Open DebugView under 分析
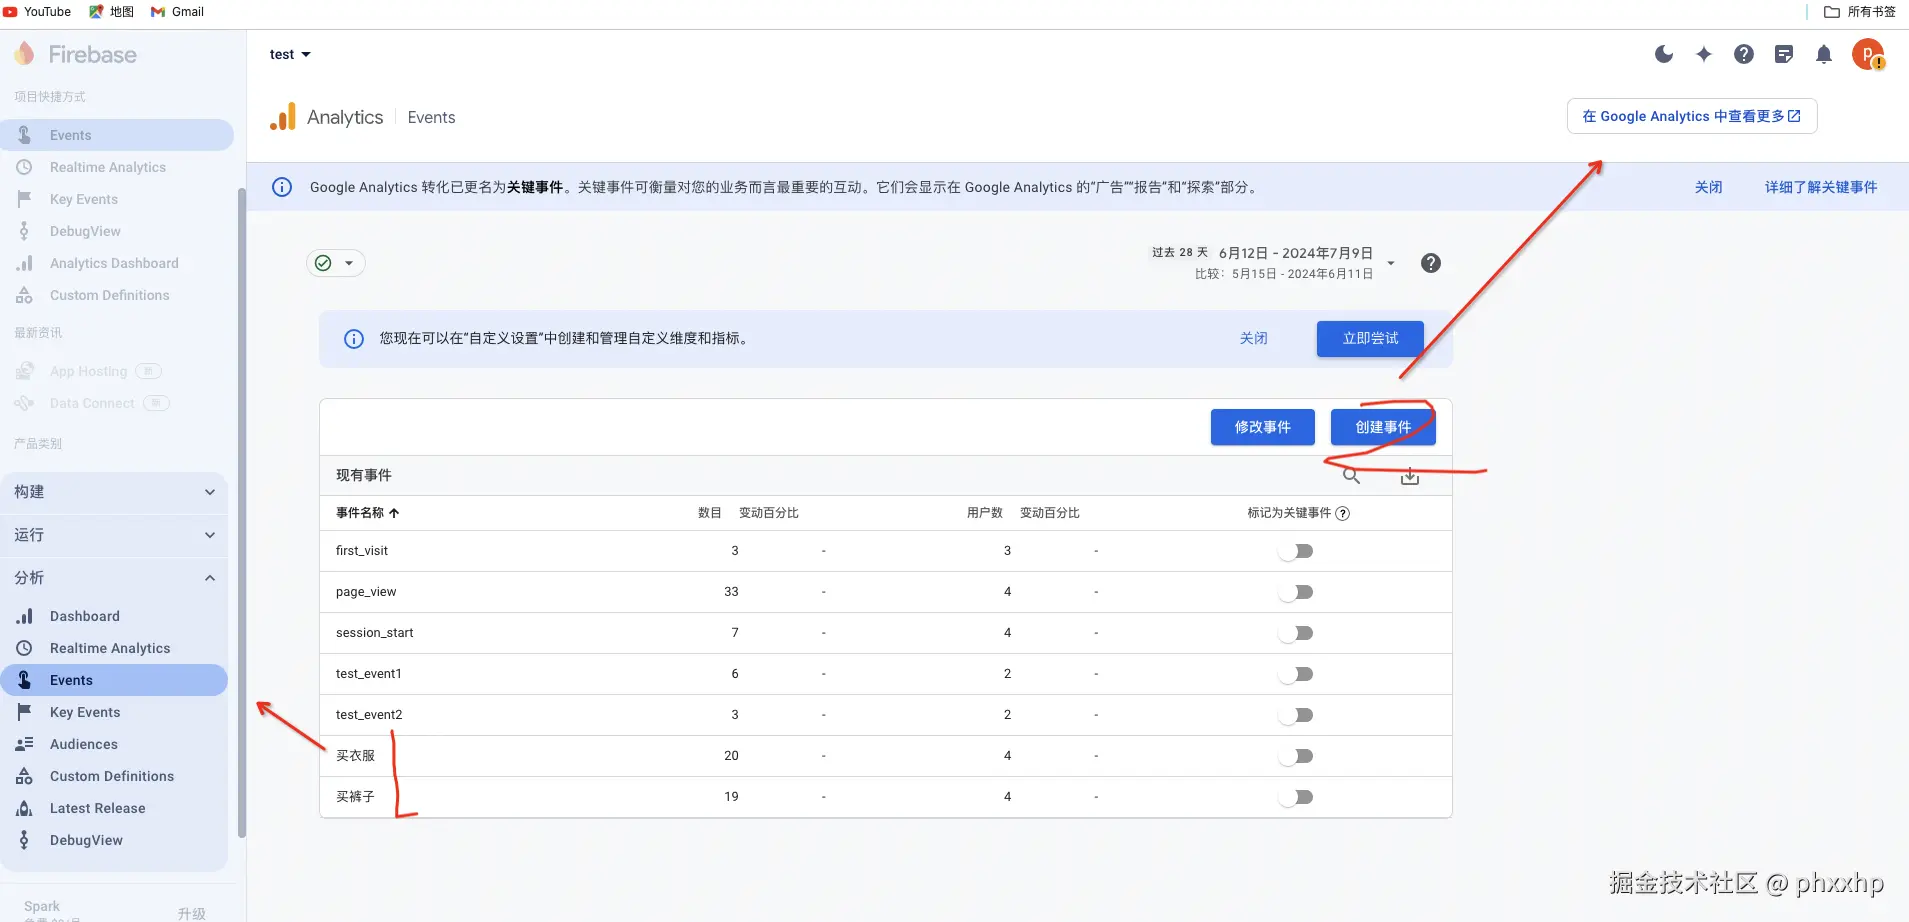 (114, 840)
